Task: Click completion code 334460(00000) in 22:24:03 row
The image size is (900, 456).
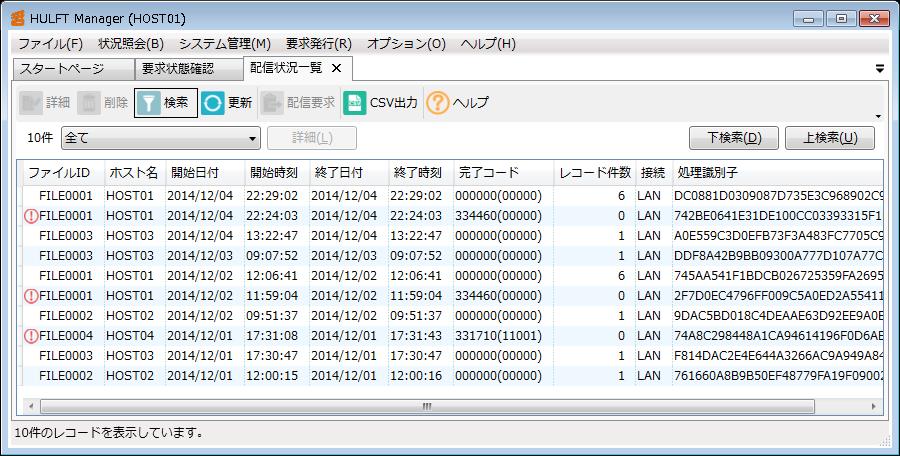Action: pyautogui.click(x=498, y=216)
